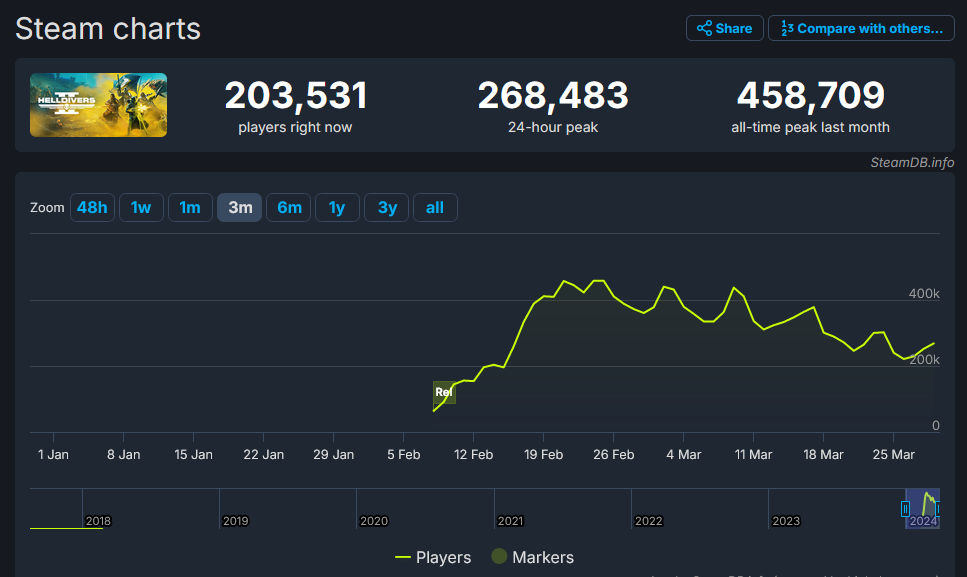Grab the left navigator range handle
This screenshot has width=967, height=577.
pos(905,509)
